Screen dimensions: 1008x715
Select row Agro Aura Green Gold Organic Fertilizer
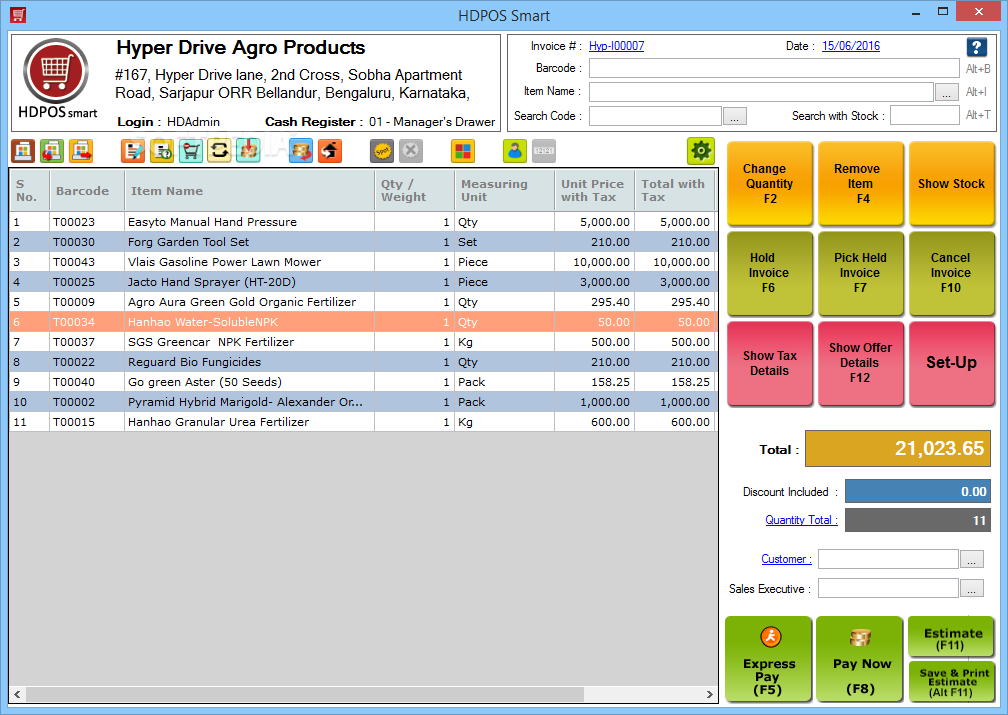coord(363,302)
